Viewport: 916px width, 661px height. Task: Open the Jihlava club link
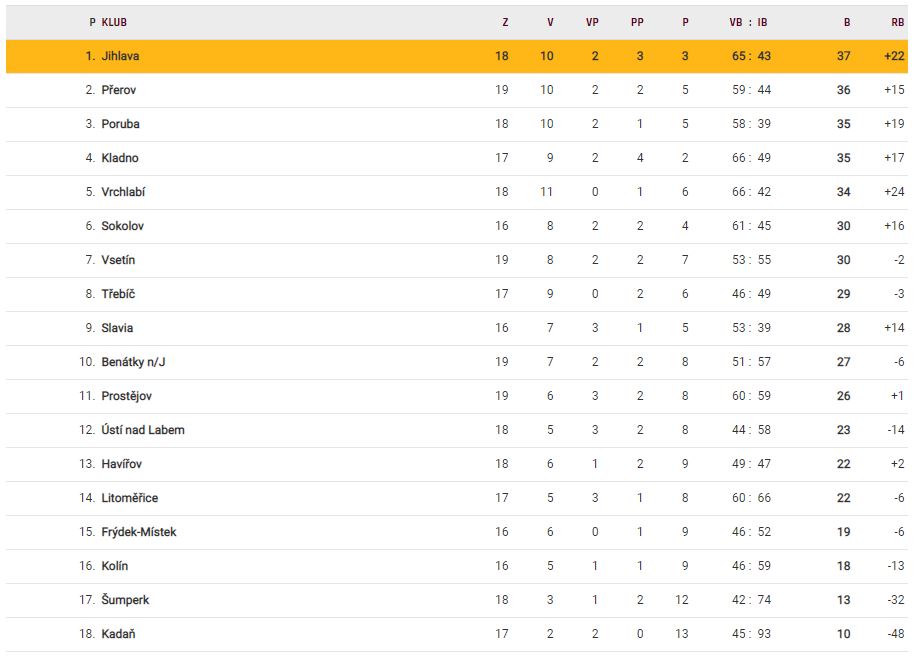pos(120,56)
